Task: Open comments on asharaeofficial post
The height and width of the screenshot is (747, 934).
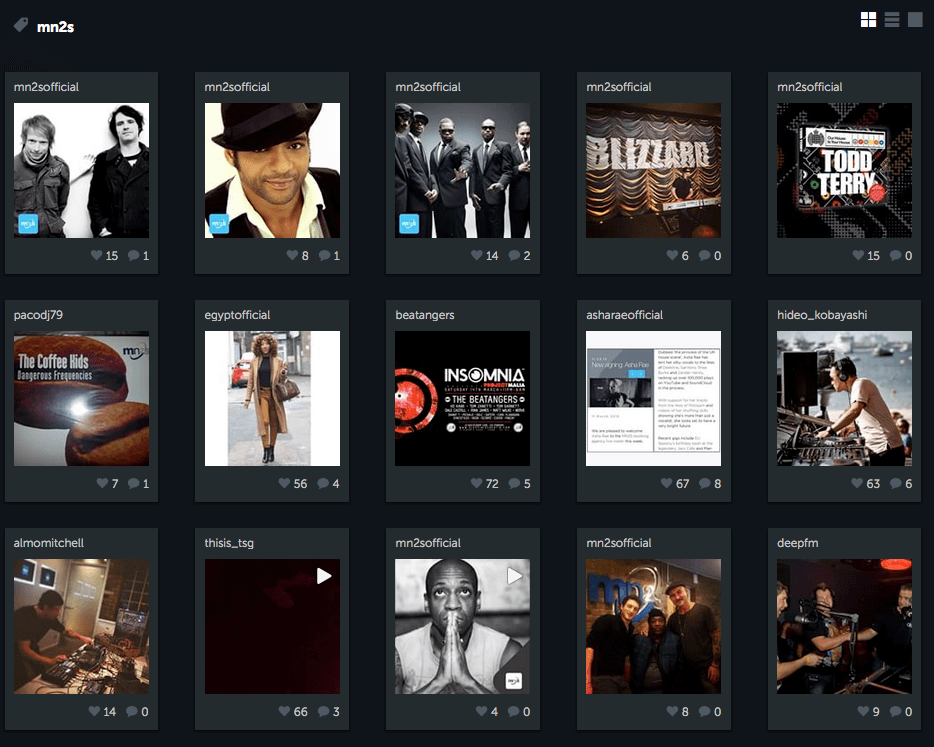Action: 705,484
